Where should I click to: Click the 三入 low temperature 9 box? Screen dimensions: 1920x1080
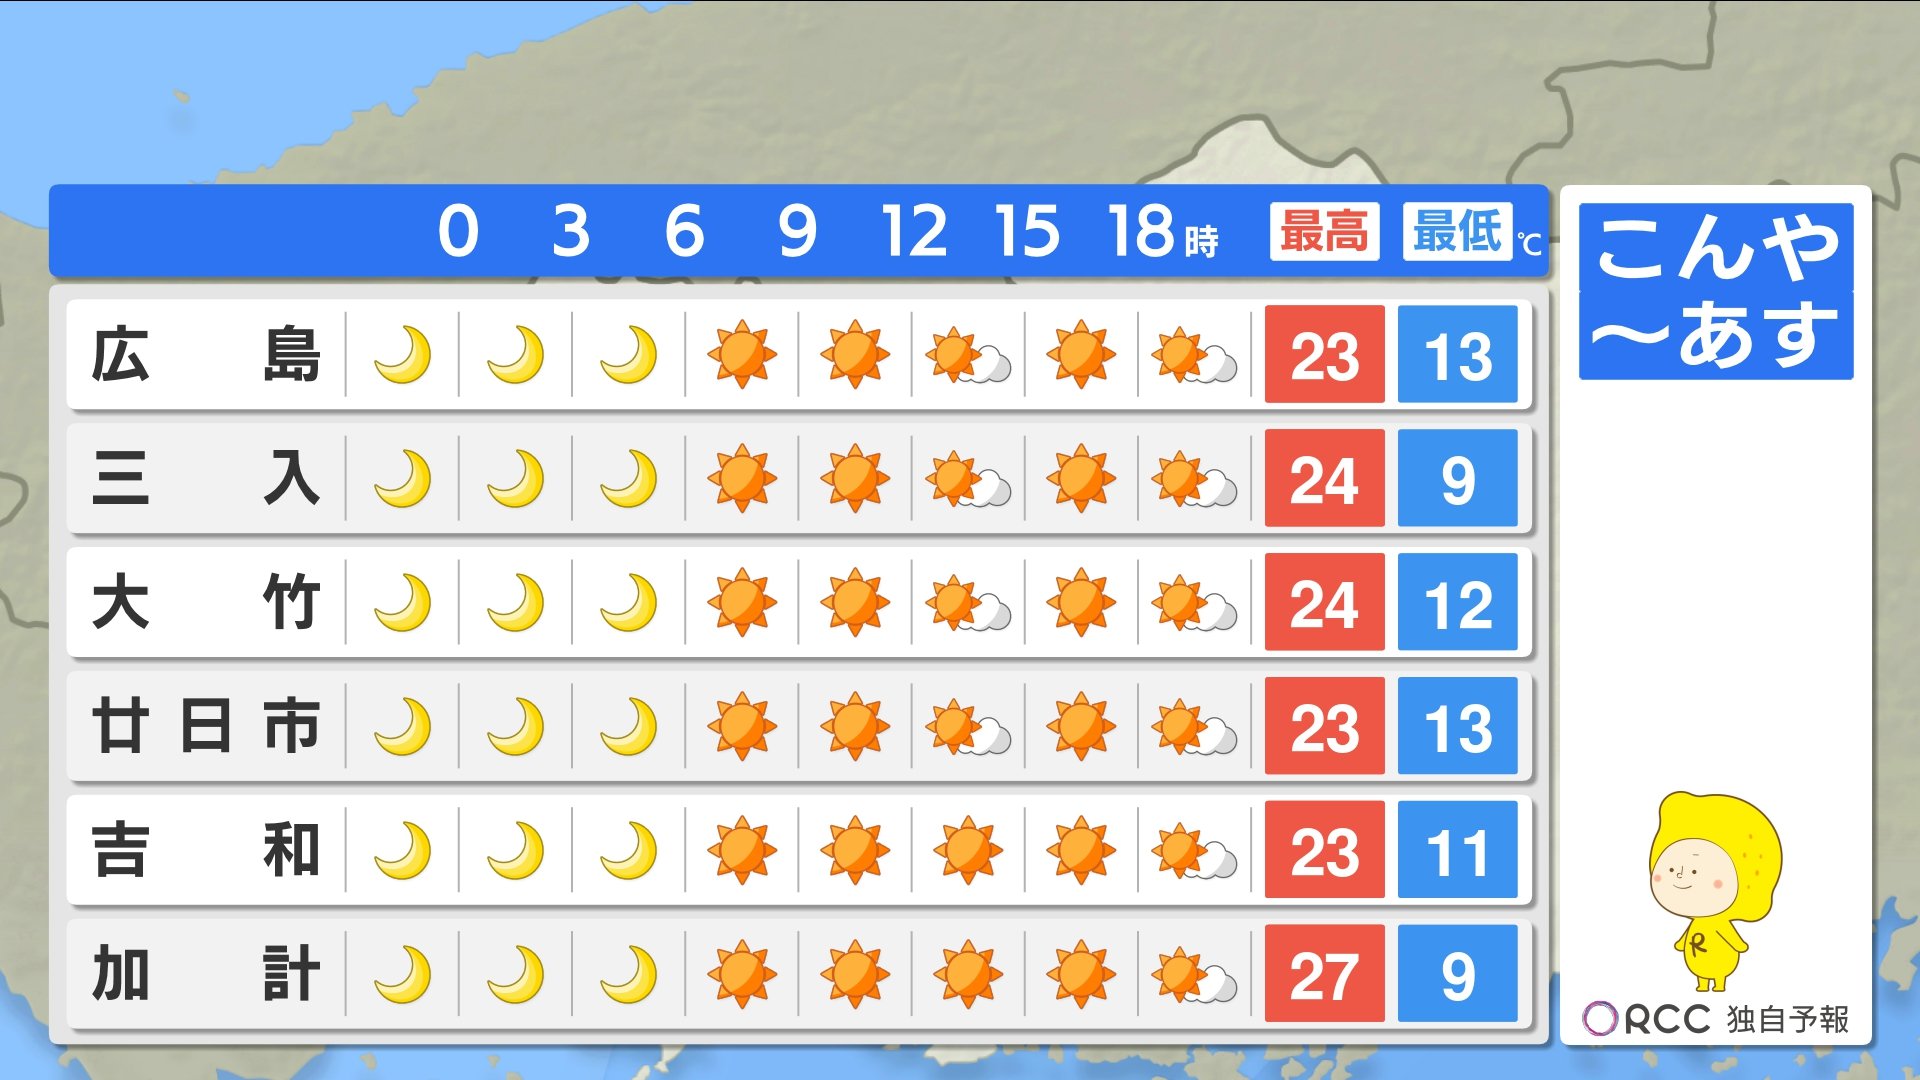click(1457, 478)
